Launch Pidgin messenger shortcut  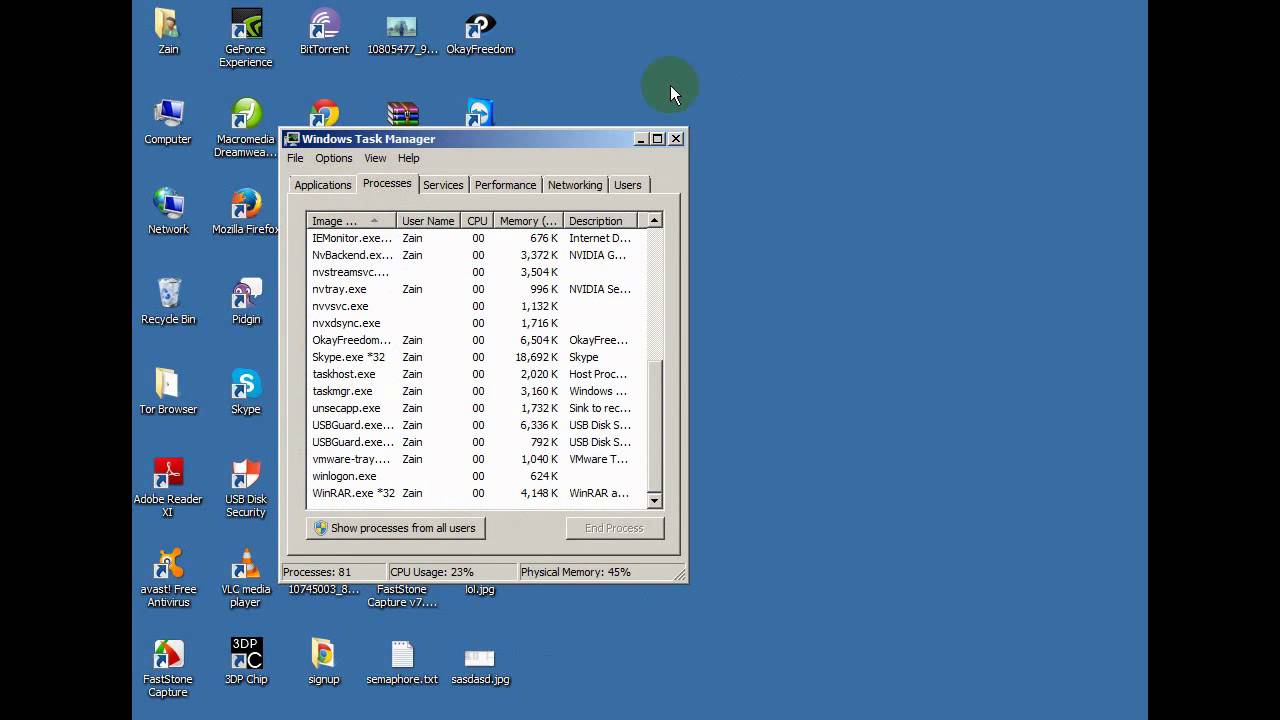tap(246, 302)
